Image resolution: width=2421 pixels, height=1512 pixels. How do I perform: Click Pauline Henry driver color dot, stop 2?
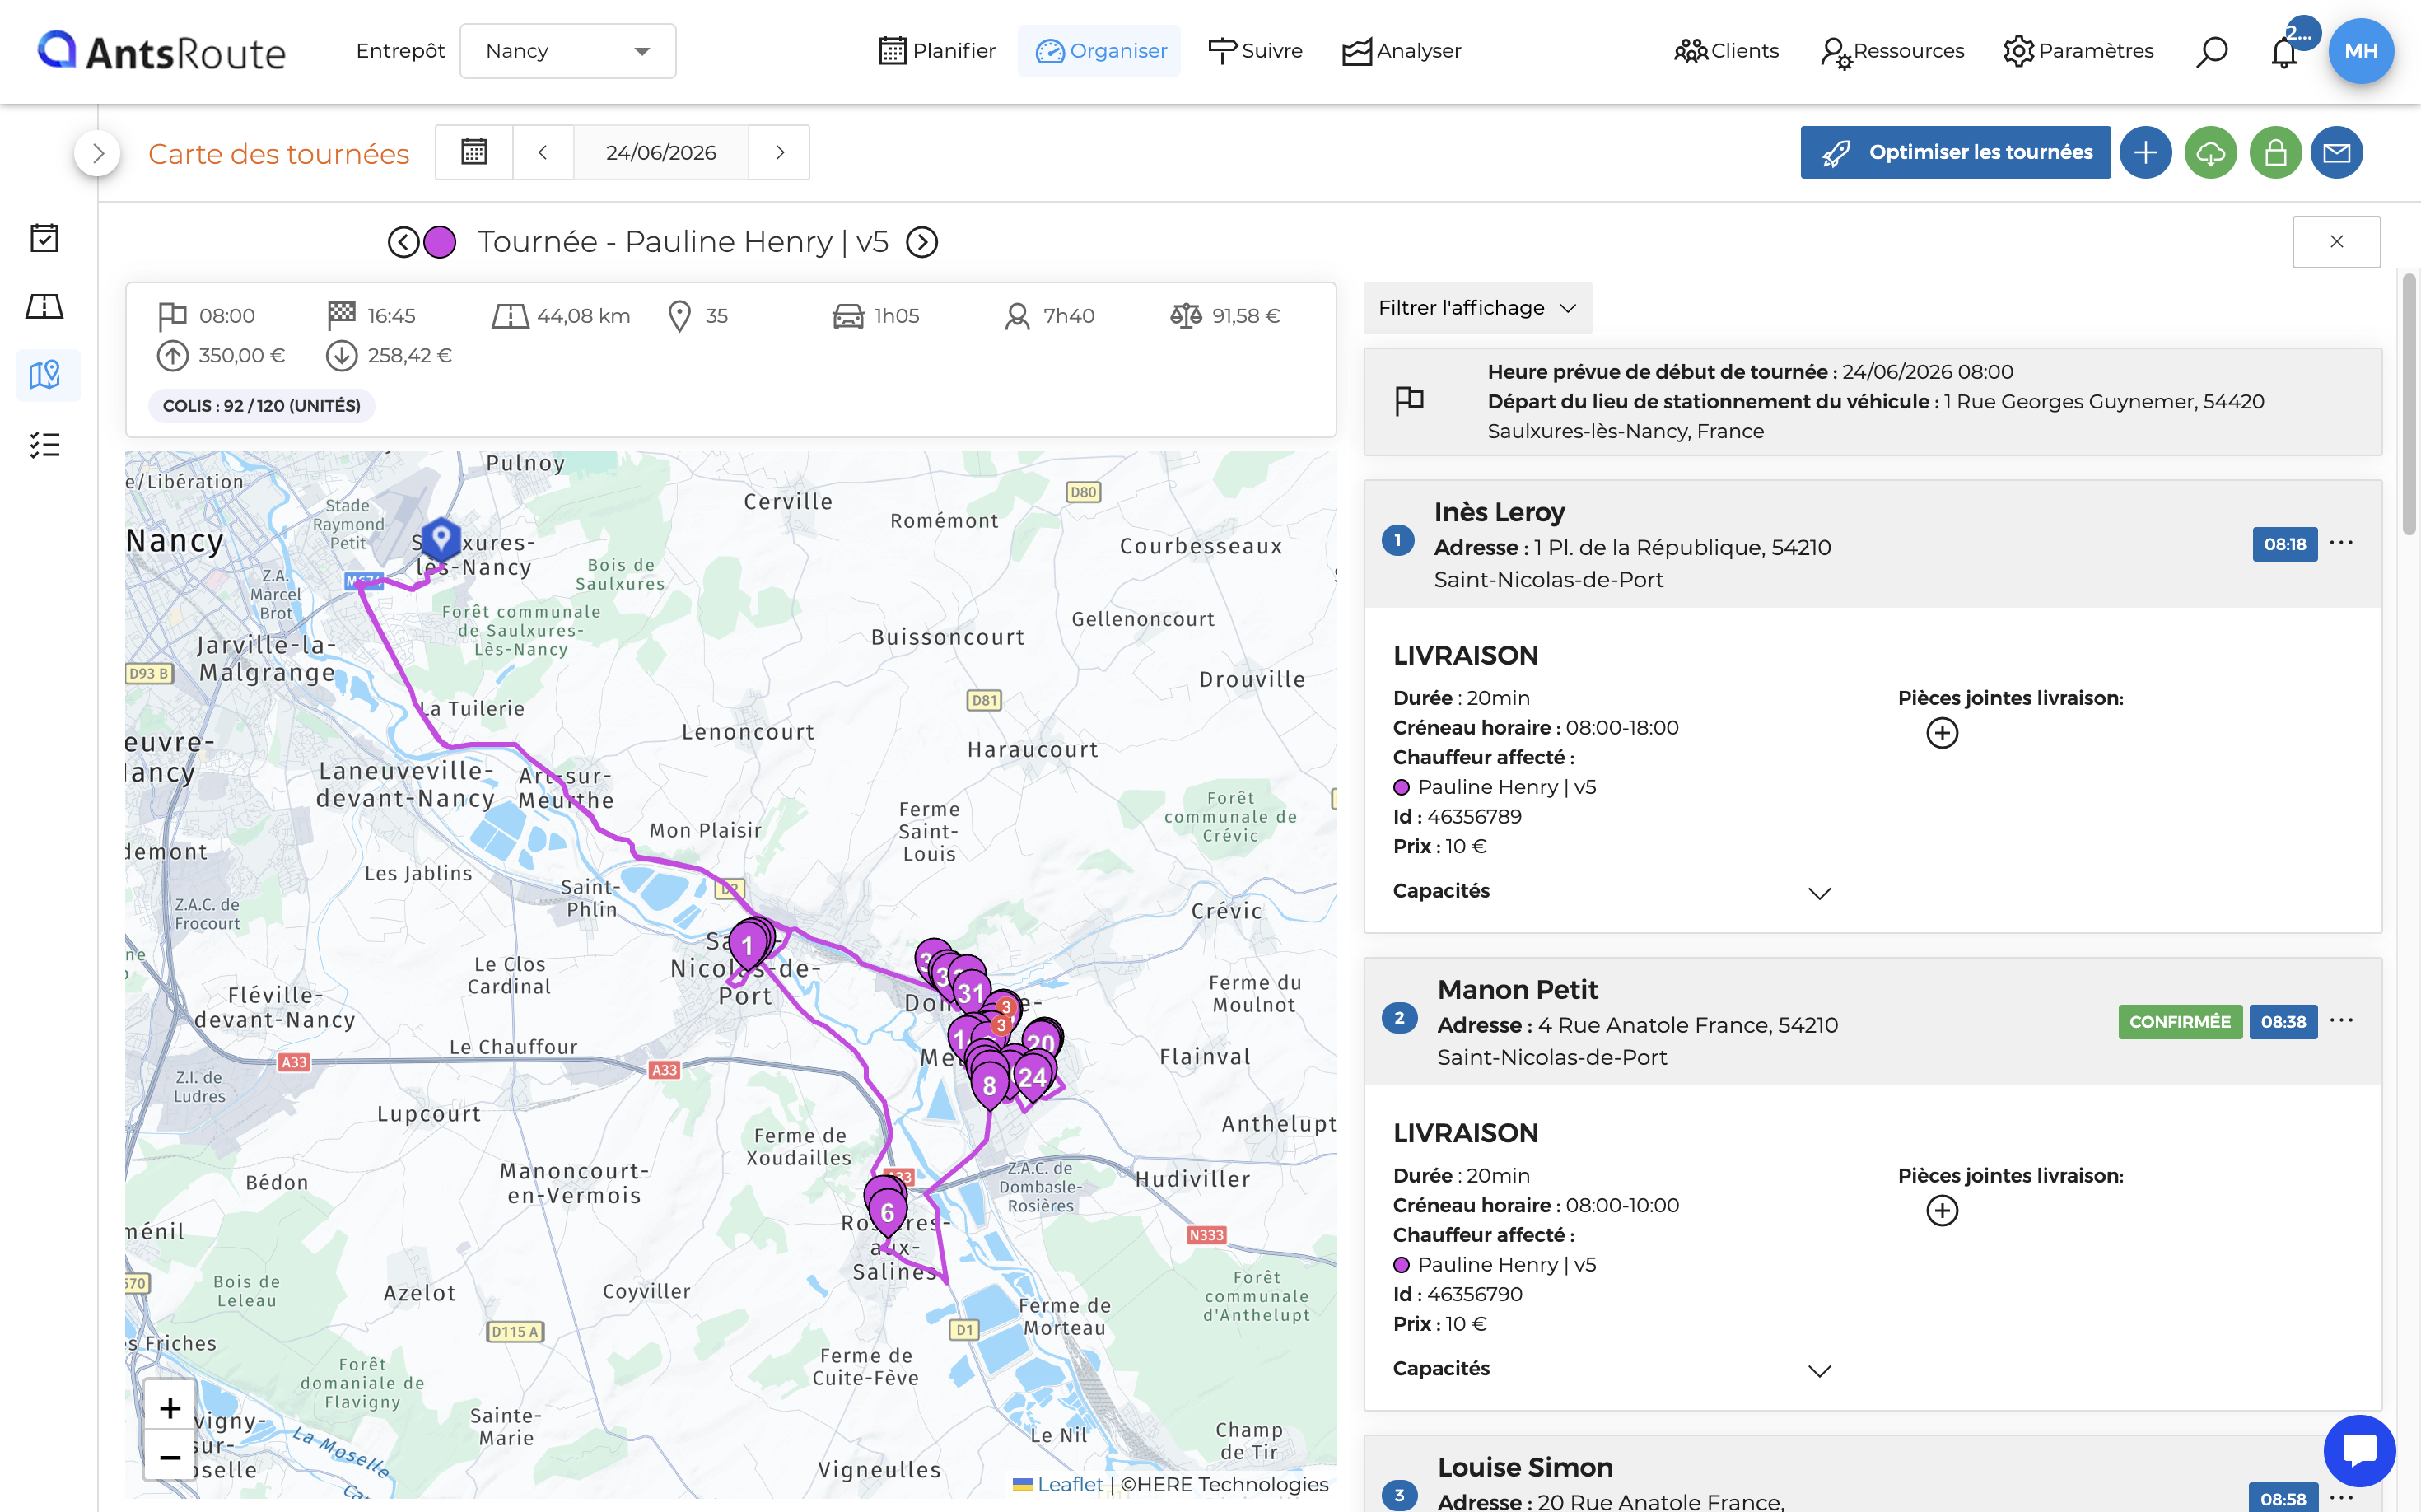(x=1402, y=1266)
